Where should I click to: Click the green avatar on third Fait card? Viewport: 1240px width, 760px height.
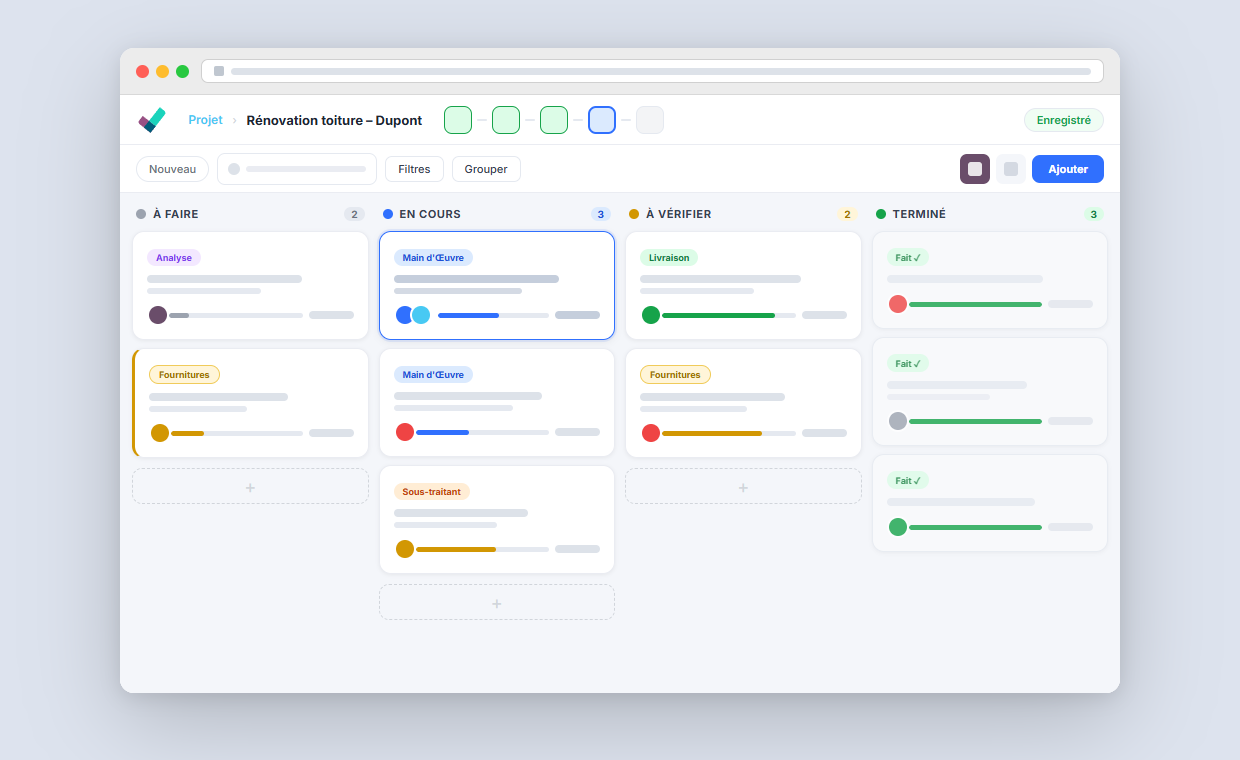(898, 527)
